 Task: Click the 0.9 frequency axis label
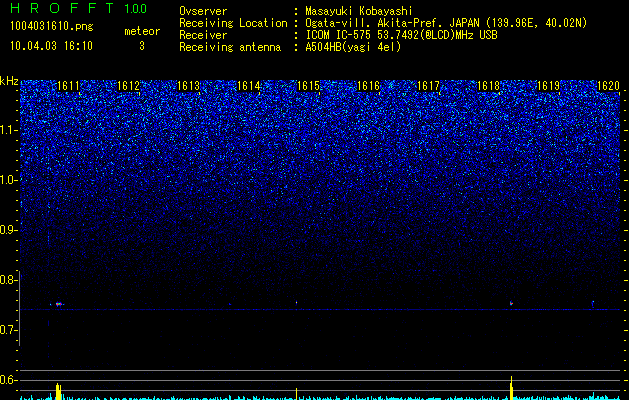click(8, 230)
